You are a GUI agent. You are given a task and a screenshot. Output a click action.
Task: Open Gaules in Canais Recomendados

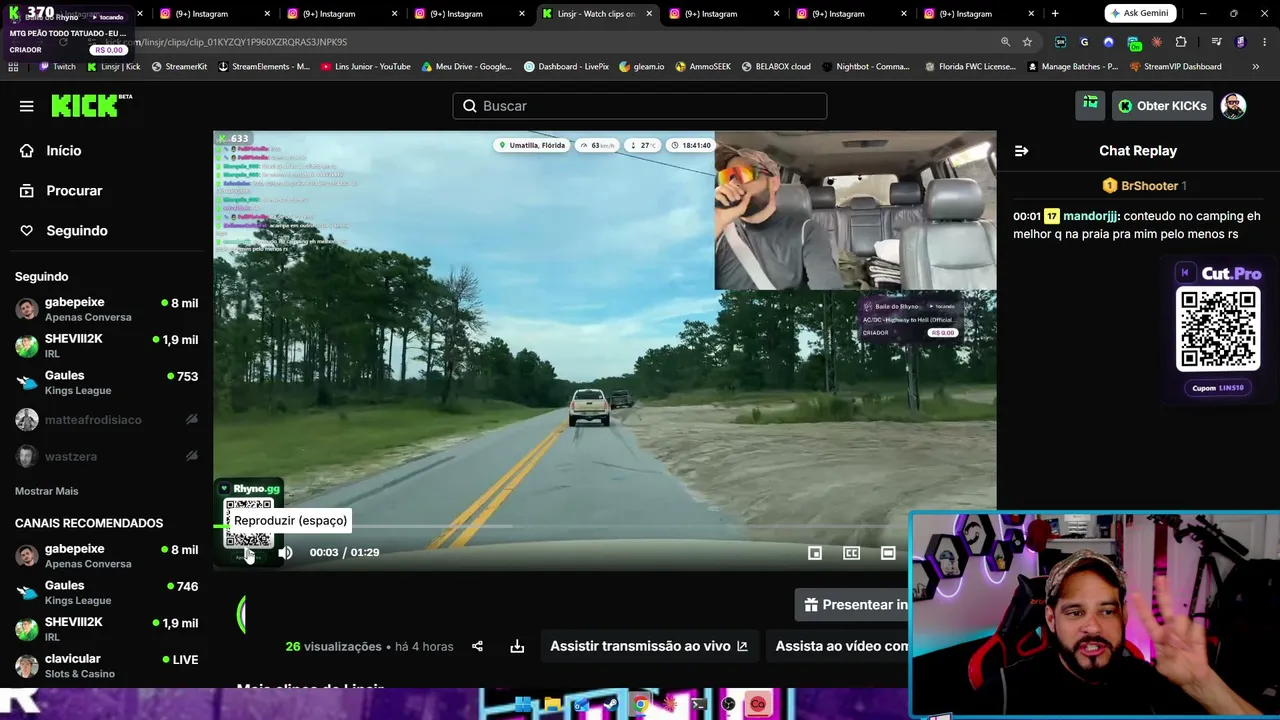click(x=106, y=593)
